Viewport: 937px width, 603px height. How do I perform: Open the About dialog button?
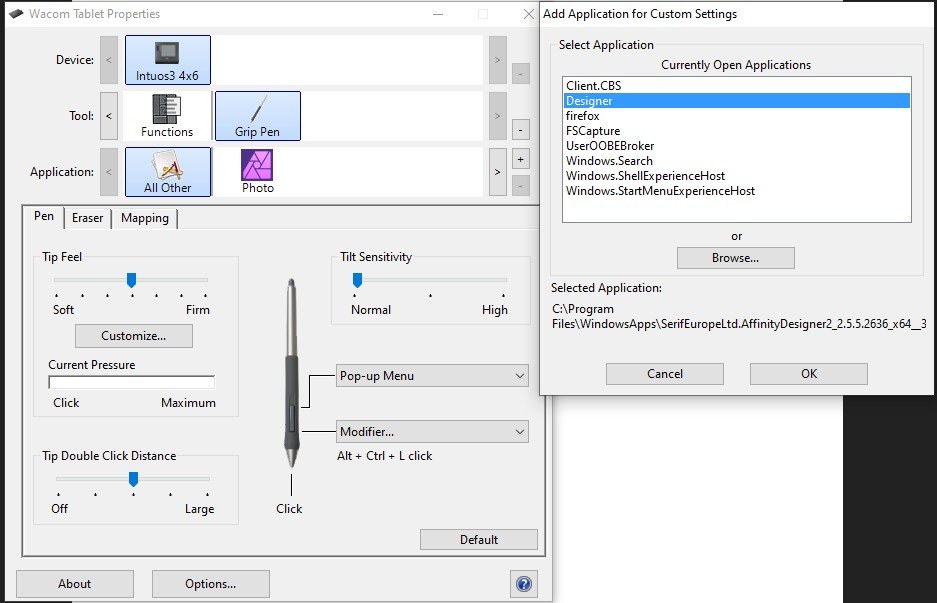pyautogui.click(x=75, y=584)
